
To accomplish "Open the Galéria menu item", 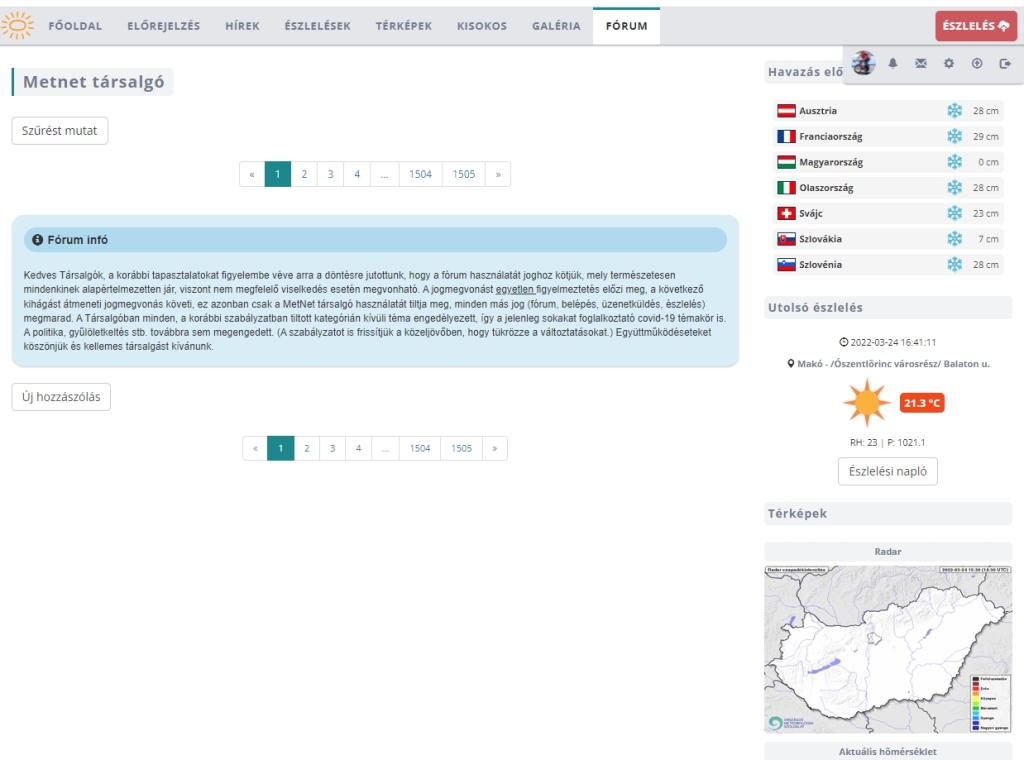I will point(556,26).
